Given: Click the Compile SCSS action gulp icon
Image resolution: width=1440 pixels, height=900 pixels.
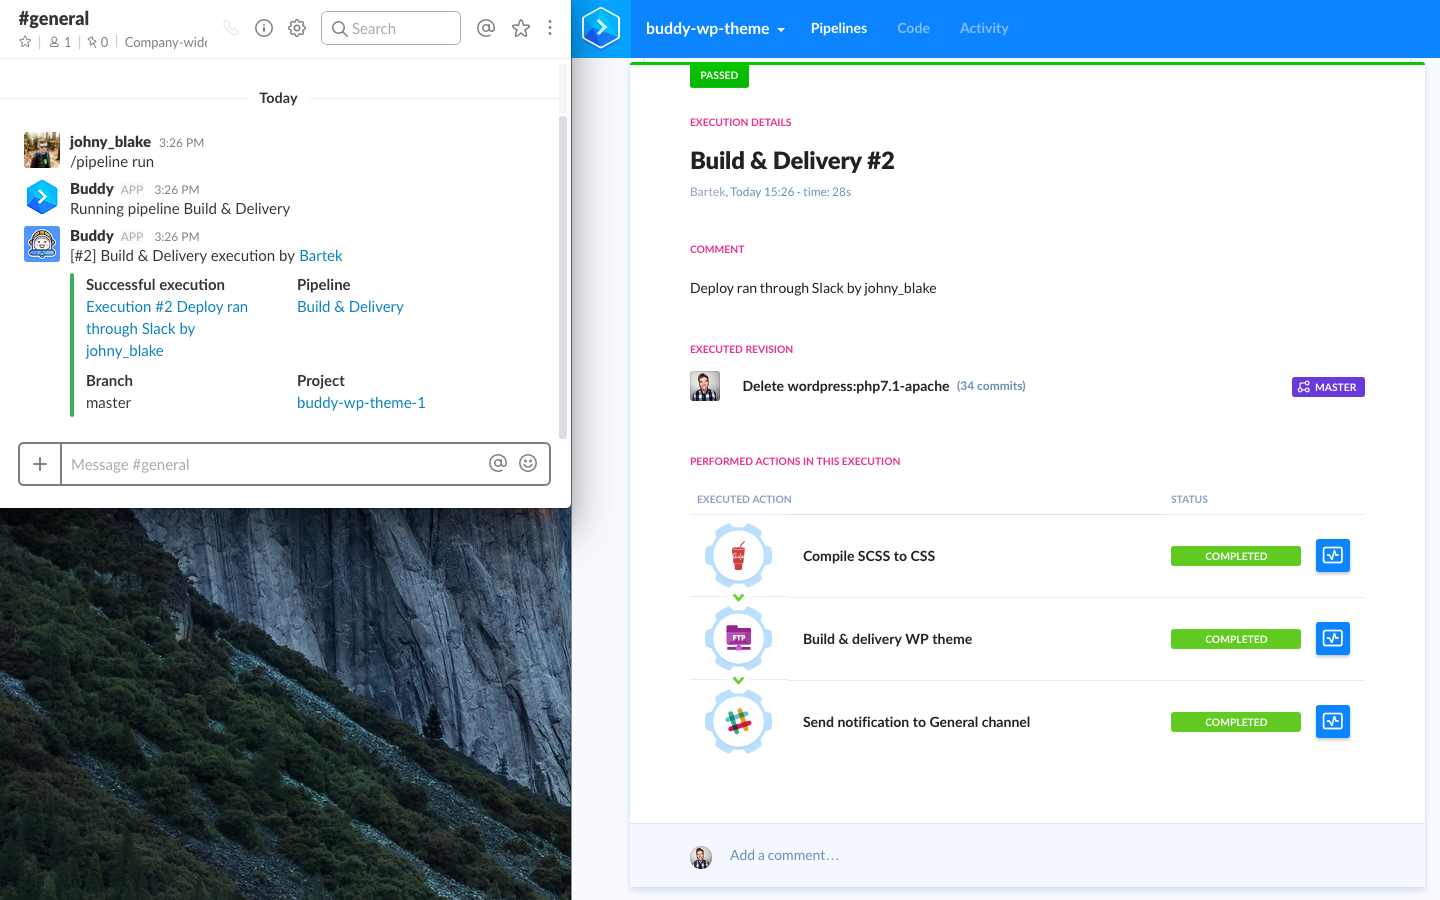Looking at the screenshot, I should click(738, 555).
